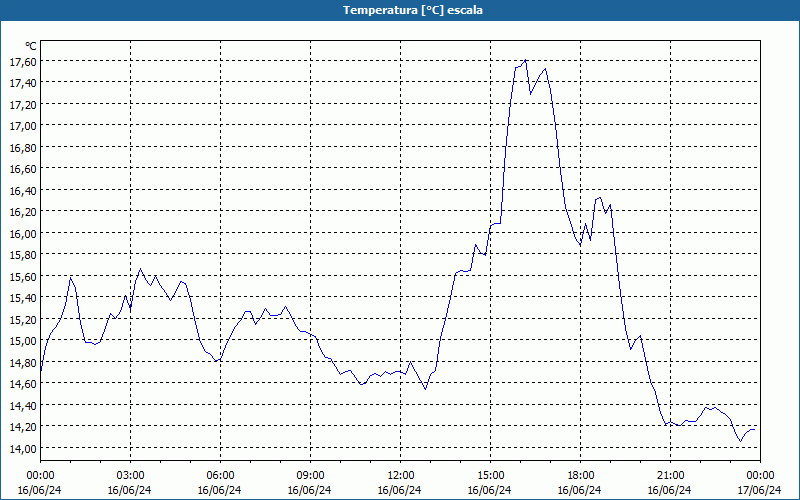Select the 15,20 y-axis value
Image resolution: width=800 pixels, height=500 pixels.
click(x=23, y=319)
